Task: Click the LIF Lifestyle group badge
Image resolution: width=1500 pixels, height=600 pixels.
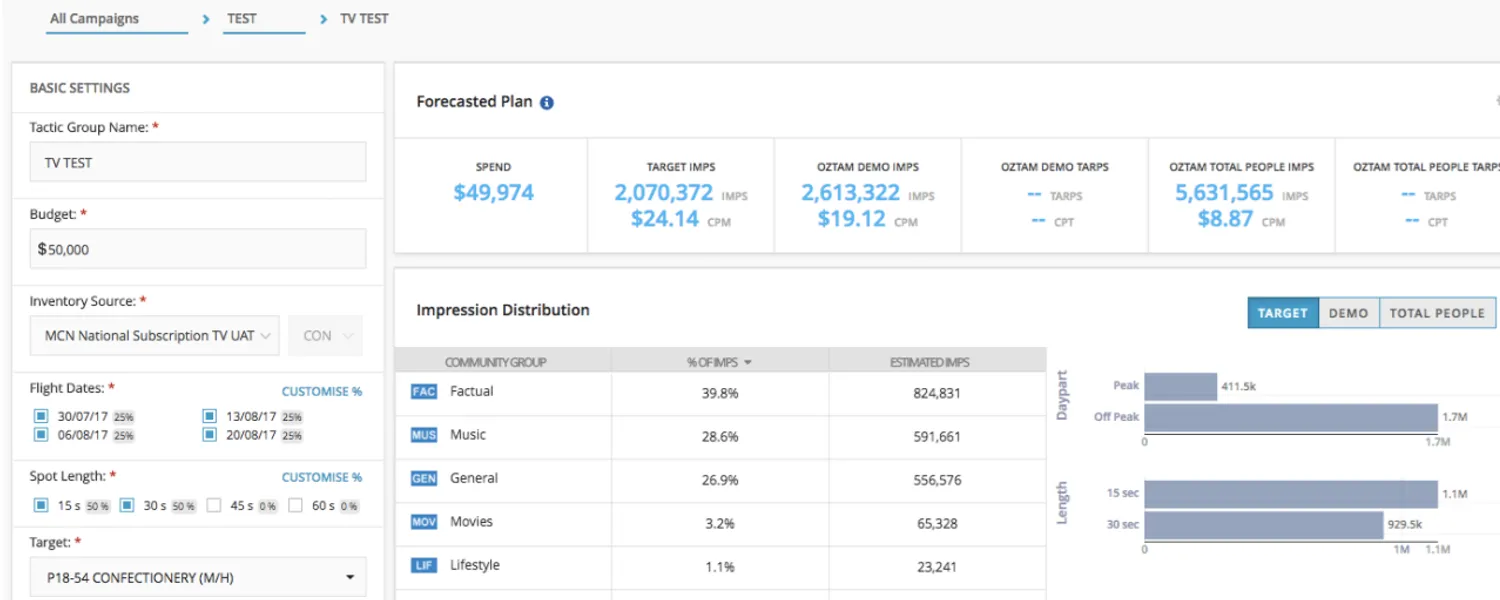Action: click(x=424, y=566)
